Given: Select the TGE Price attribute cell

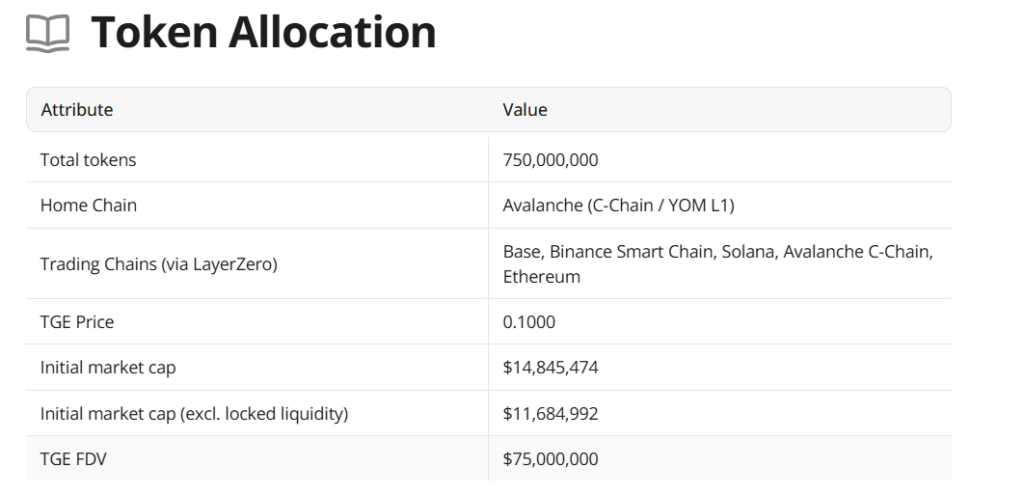Looking at the screenshot, I should tap(77, 322).
